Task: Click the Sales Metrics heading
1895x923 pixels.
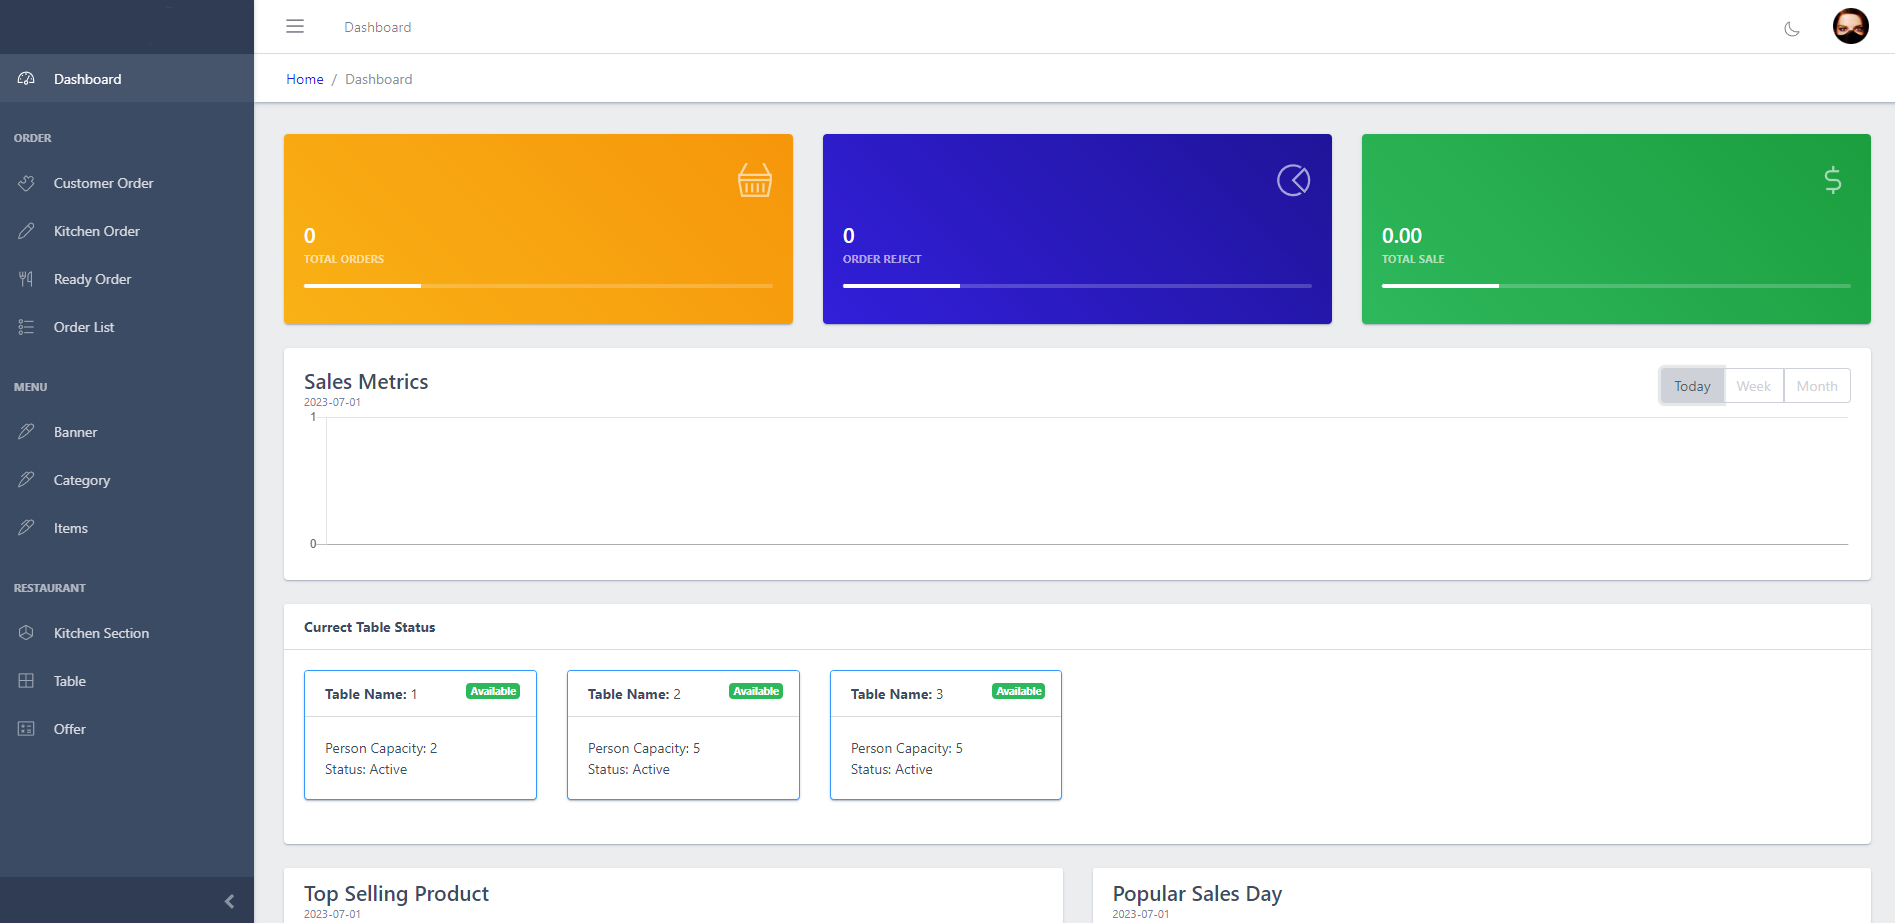Action: pos(366,382)
